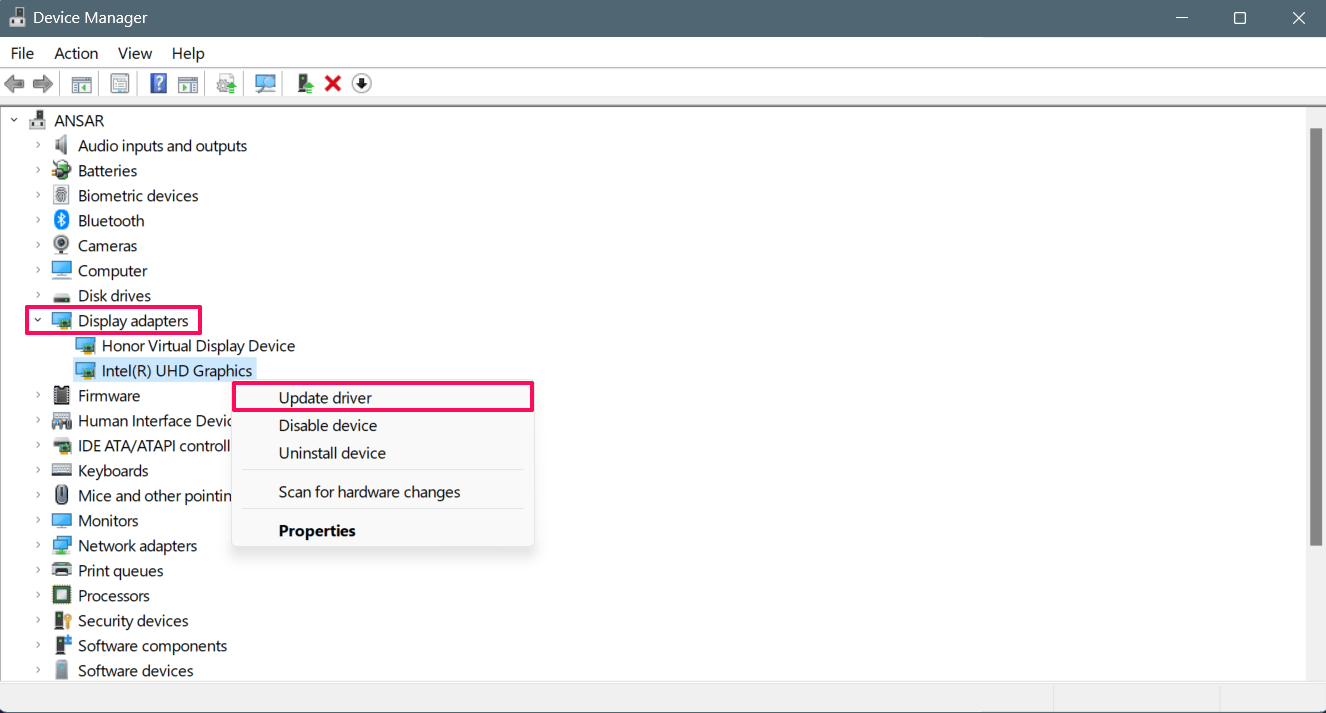This screenshot has height=713, width=1326.
Task: Expand the Cameras category chevron
Action: (38, 245)
